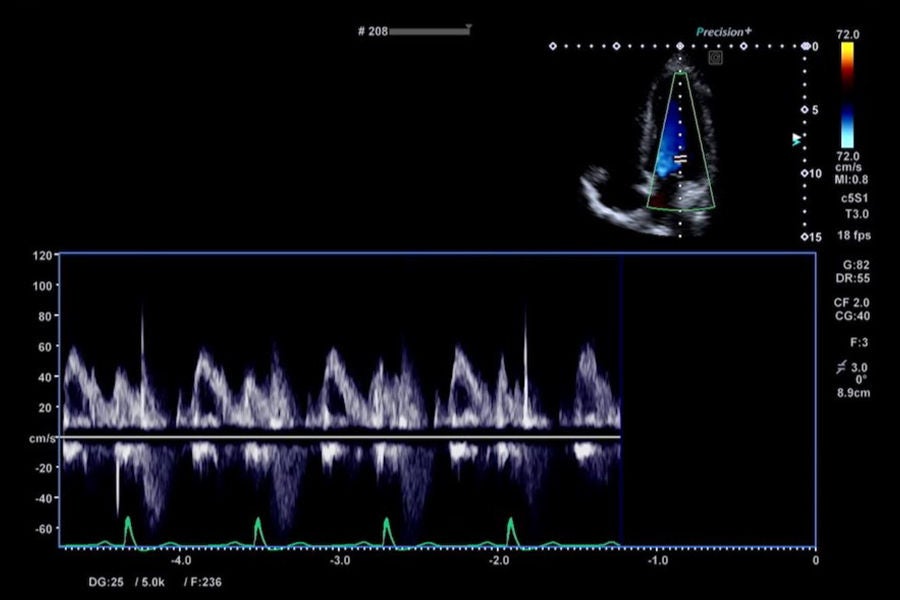Click the white Doppler baseline line

point(340,437)
